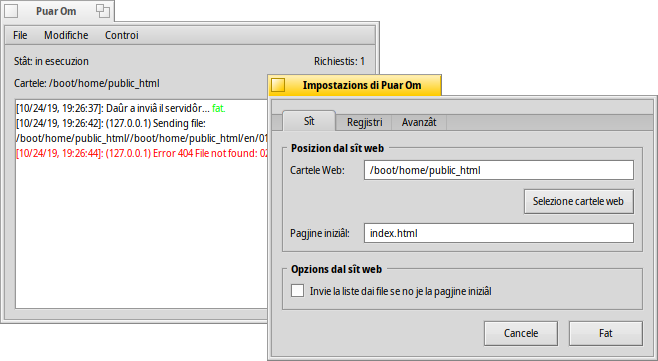The image size is (658, 361).
Task: Click the Richiestis: 1 counter
Action: point(339,61)
